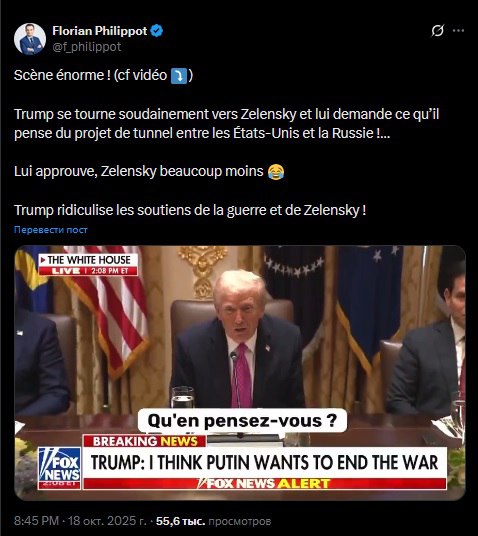Click The White House LIVE badge

click(88, 265)
